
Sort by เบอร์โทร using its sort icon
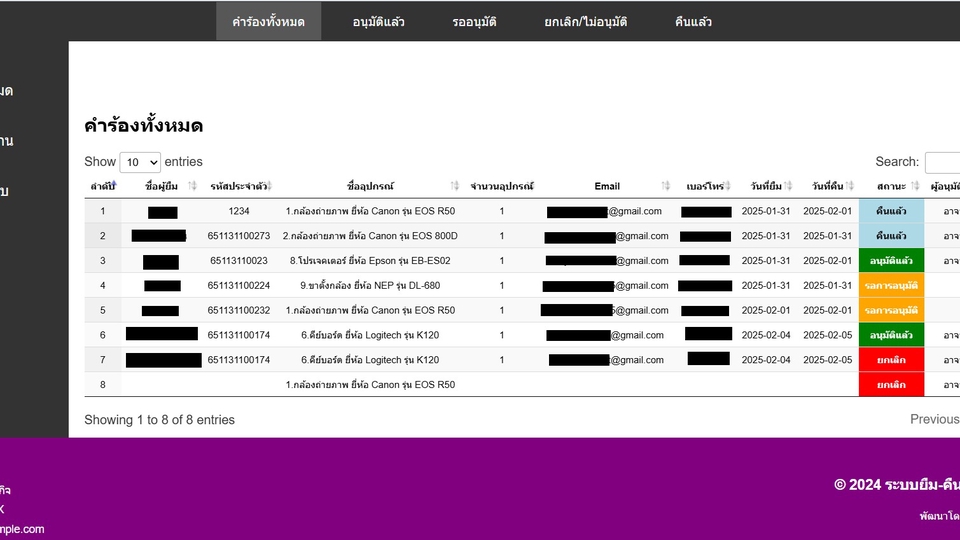pos(730,186)
